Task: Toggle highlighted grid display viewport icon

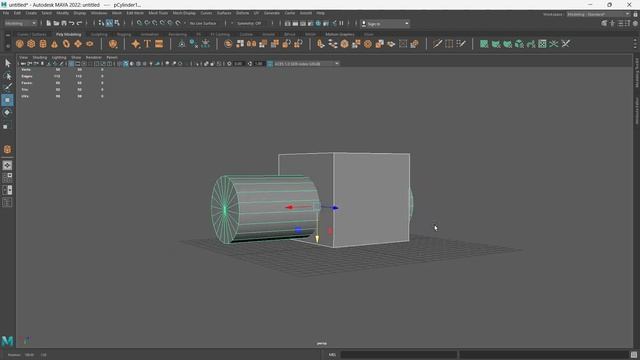Action: (71, 64)
